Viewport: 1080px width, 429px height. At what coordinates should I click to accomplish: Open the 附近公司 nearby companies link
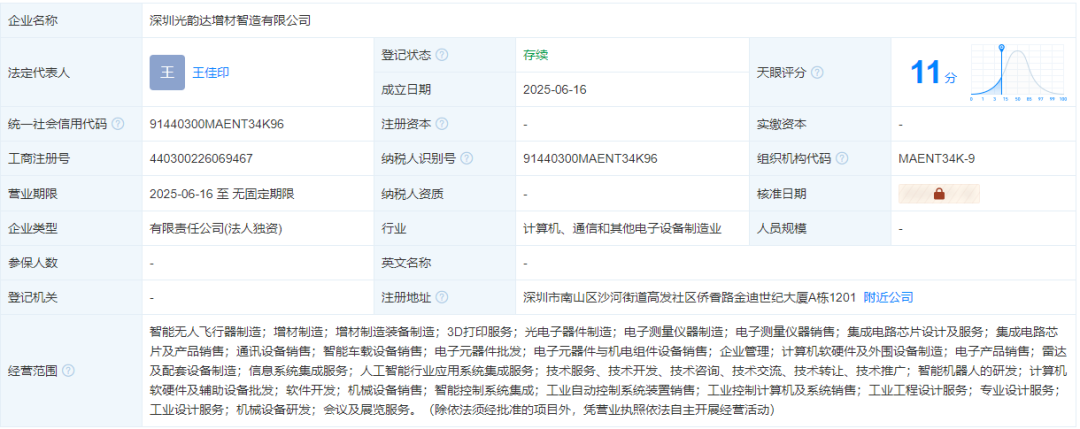coord(889,297)
